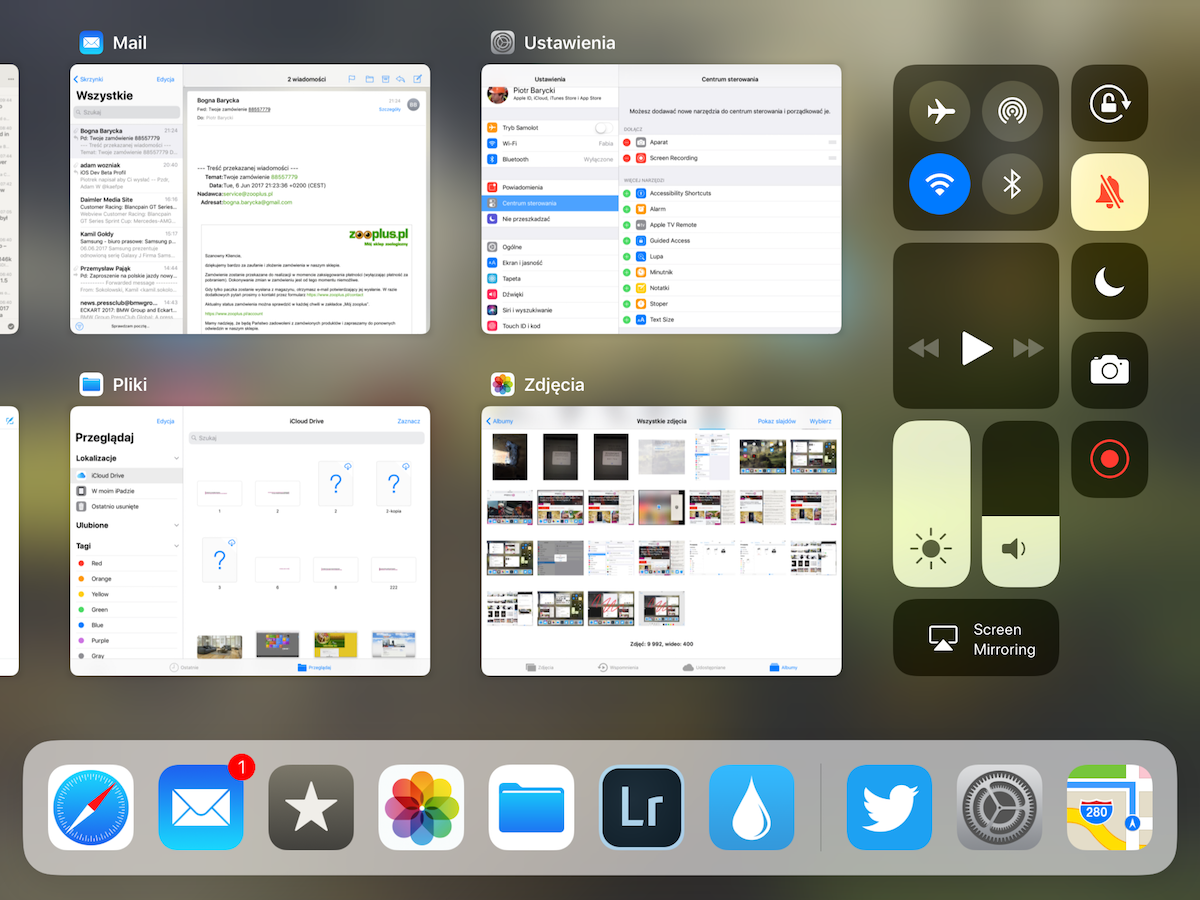Screen dimensions: 1200x900
Task: Open Lightroom app in the dock
Action: point(641,808)
